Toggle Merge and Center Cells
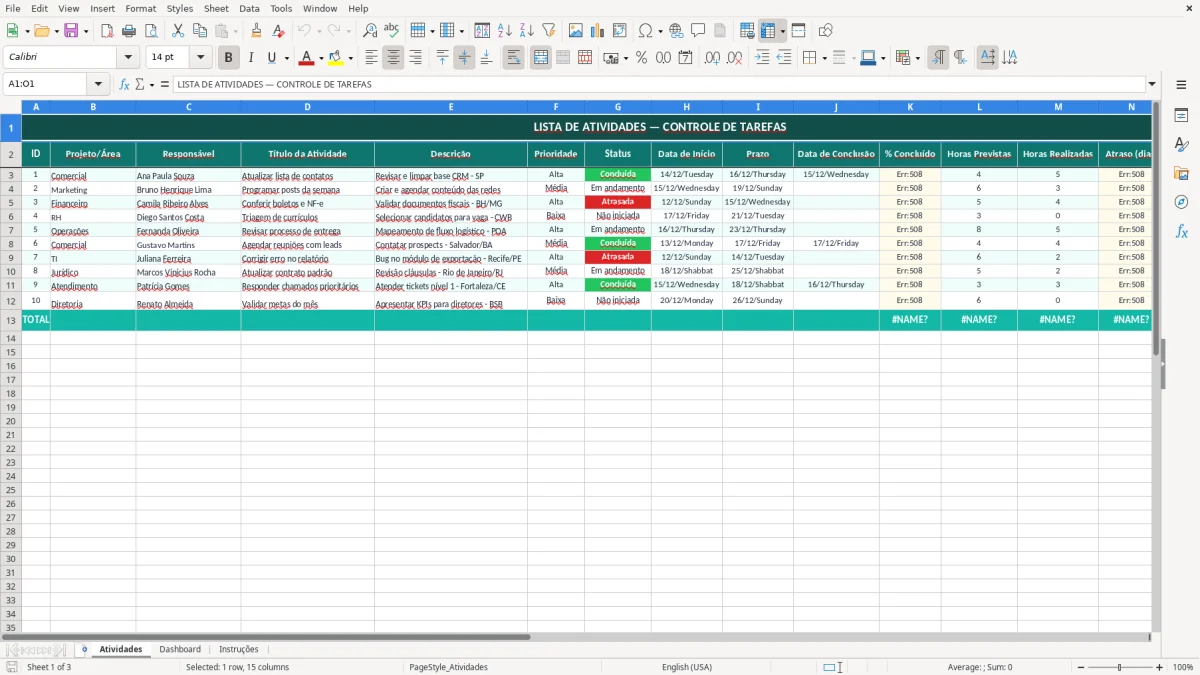 coord(540,58)
